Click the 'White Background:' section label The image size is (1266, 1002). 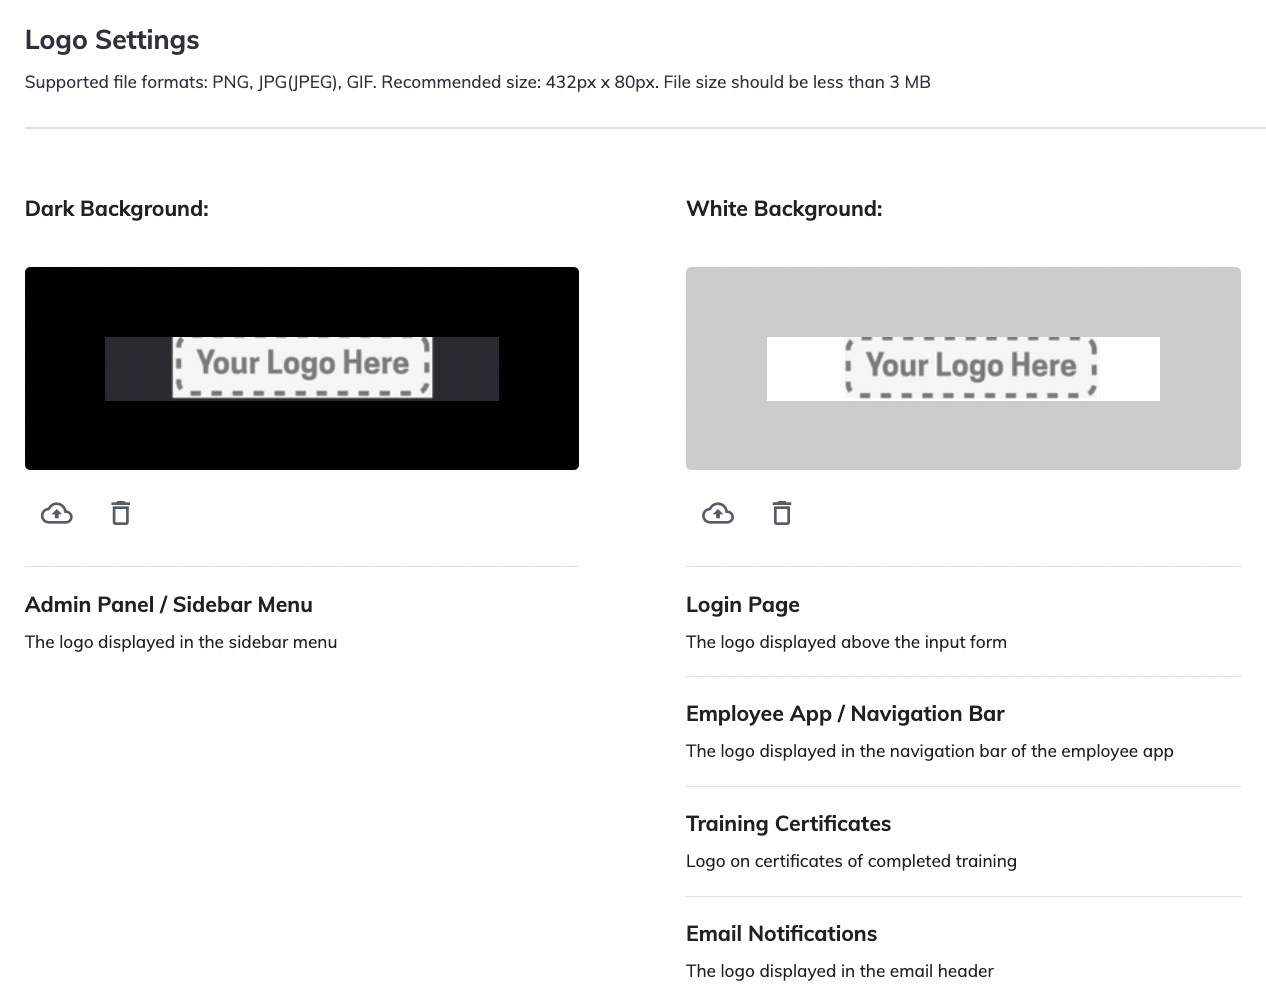coord(783,208)
